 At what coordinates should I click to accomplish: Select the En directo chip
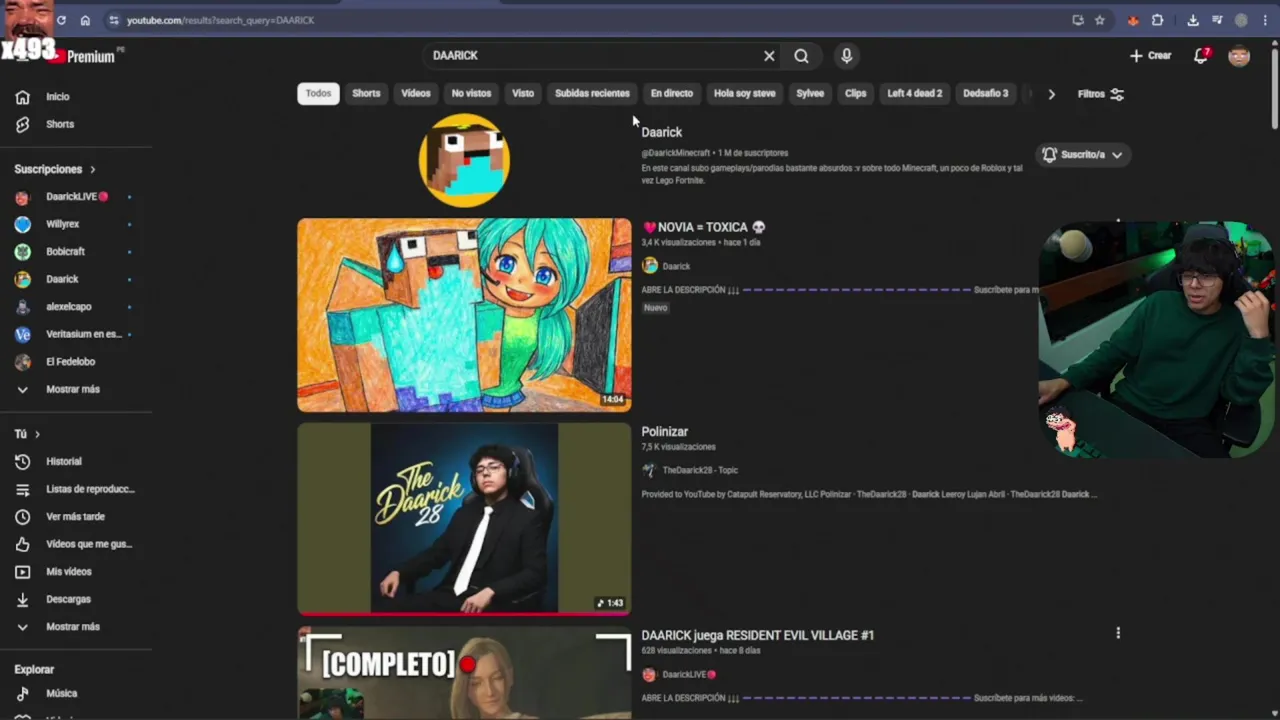[x=672, y=93]
